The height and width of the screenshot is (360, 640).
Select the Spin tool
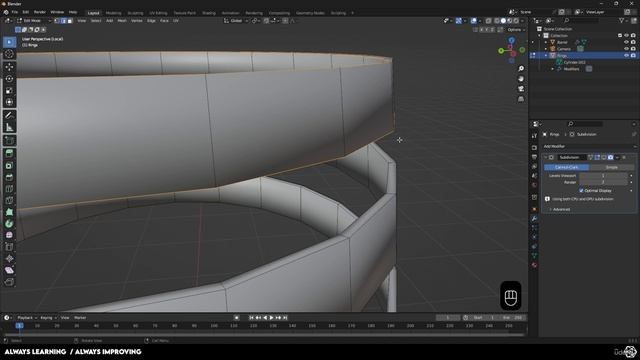pyautogui.click(x=9, y=224)
